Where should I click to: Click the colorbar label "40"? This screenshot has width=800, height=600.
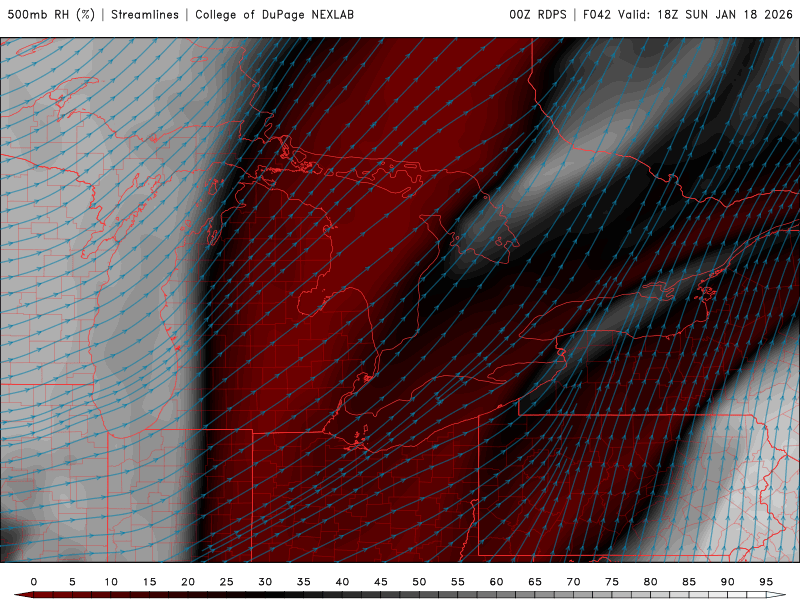[342, 582]
